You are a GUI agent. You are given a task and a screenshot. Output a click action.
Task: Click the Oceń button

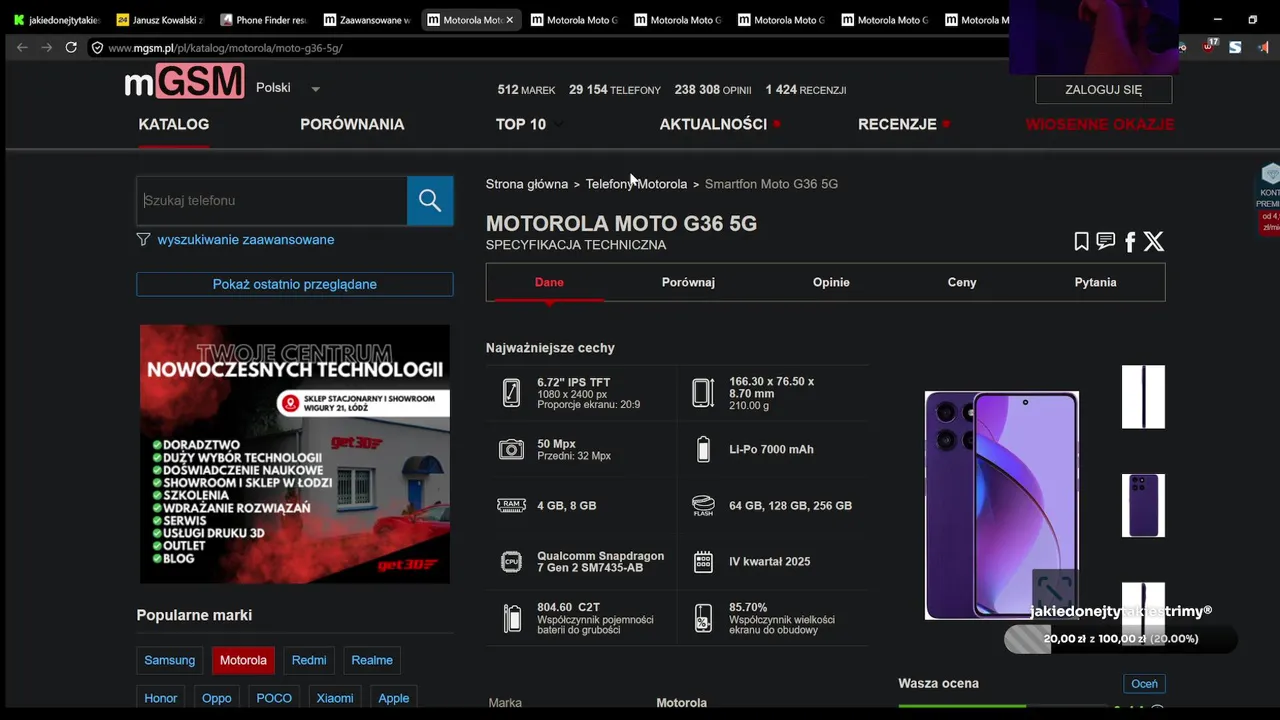pos(1144,684)
